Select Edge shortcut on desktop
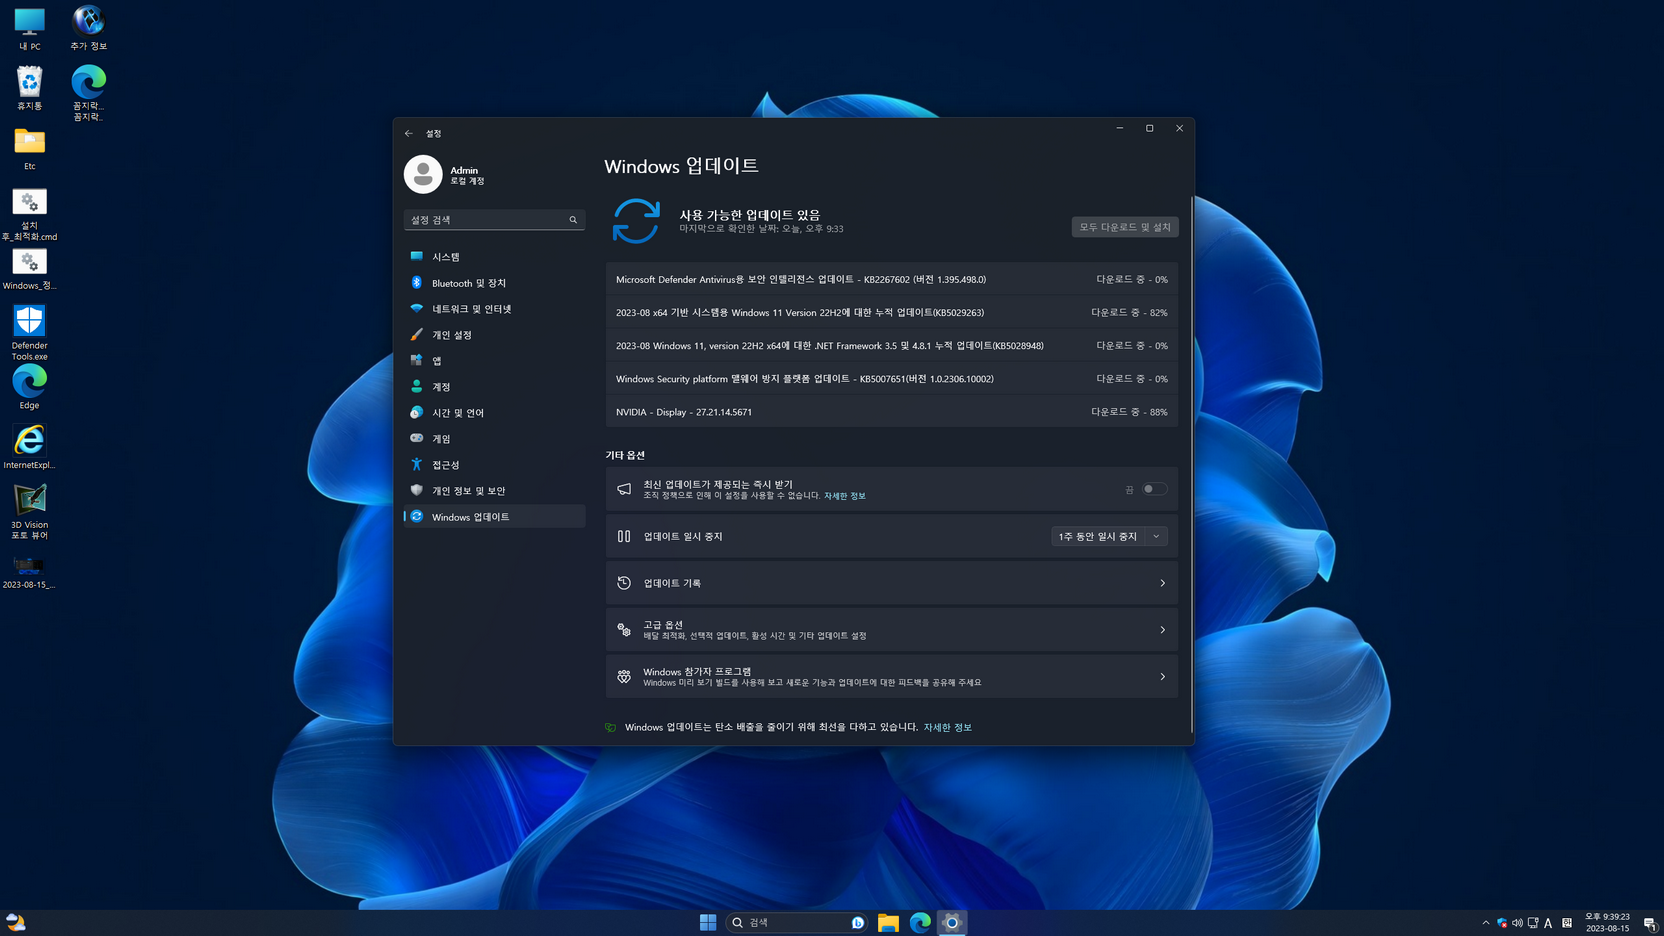The width and height of the screenshot is (1664, 936). pyautogui.click(x=29, y=387)
